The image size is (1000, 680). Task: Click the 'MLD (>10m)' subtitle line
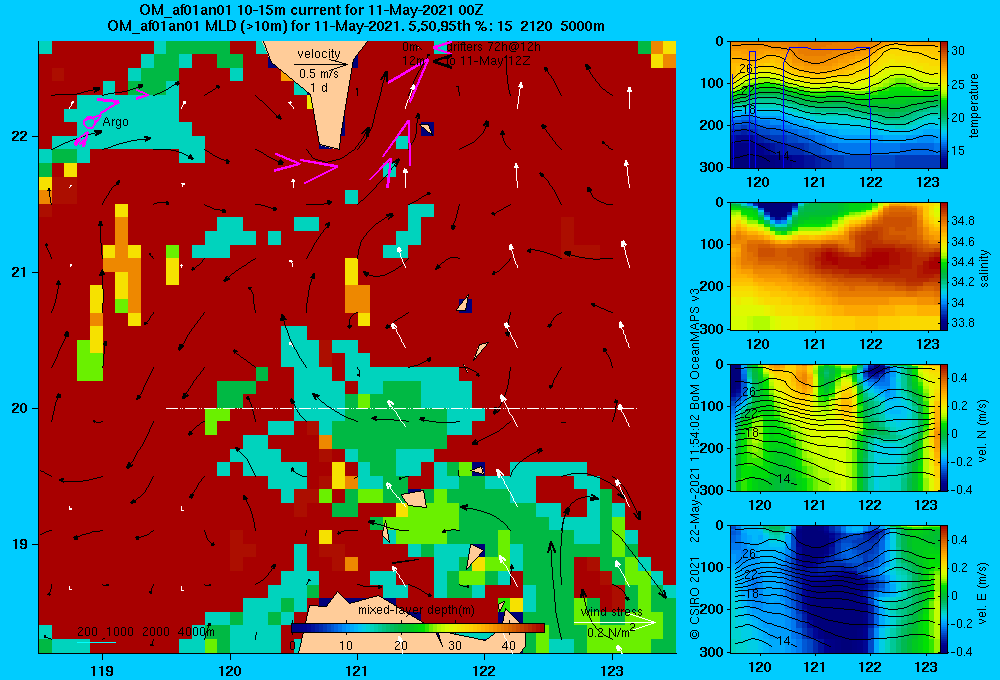tap(356, 26)
